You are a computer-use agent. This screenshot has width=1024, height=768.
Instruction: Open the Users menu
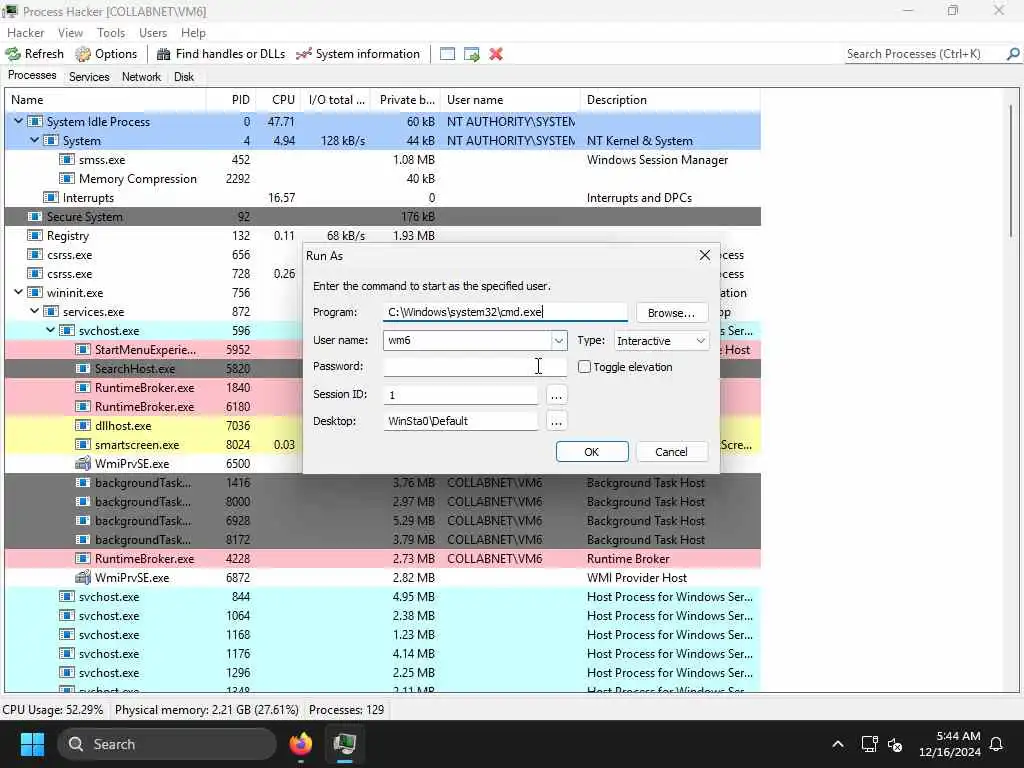coord(153,33)
